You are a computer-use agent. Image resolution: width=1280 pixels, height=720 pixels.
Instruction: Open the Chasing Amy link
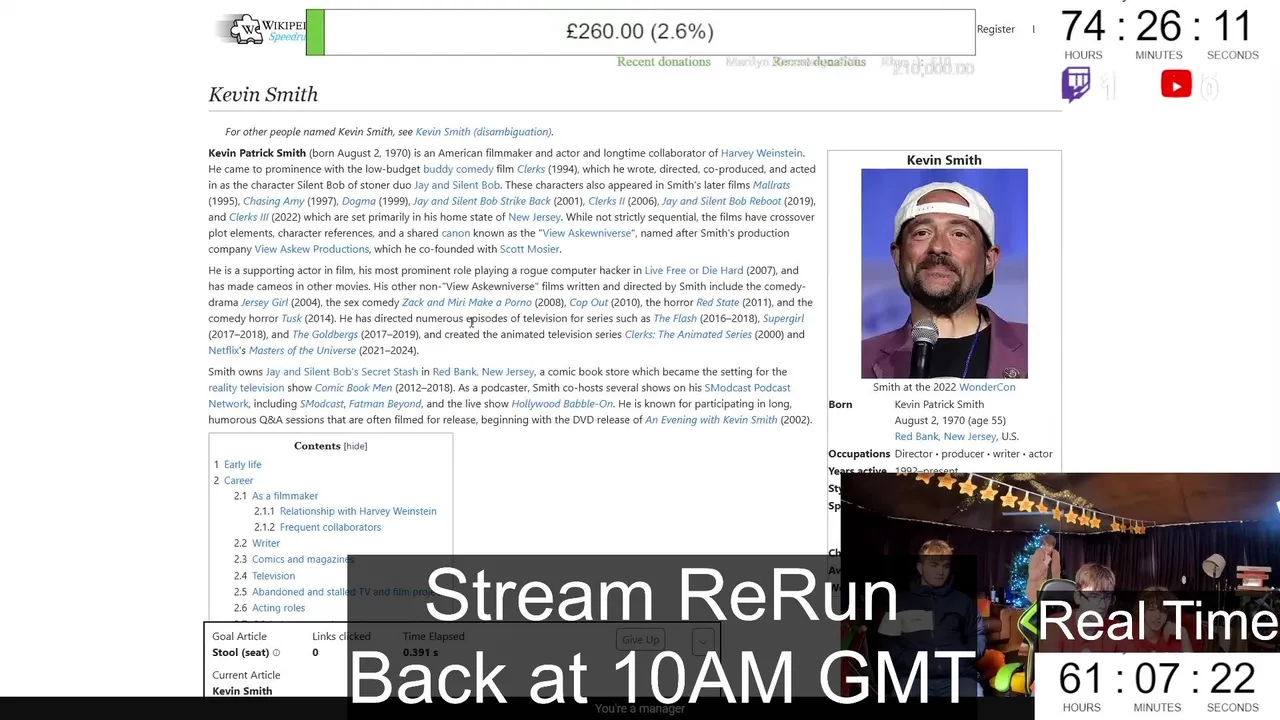coord(274,201)
